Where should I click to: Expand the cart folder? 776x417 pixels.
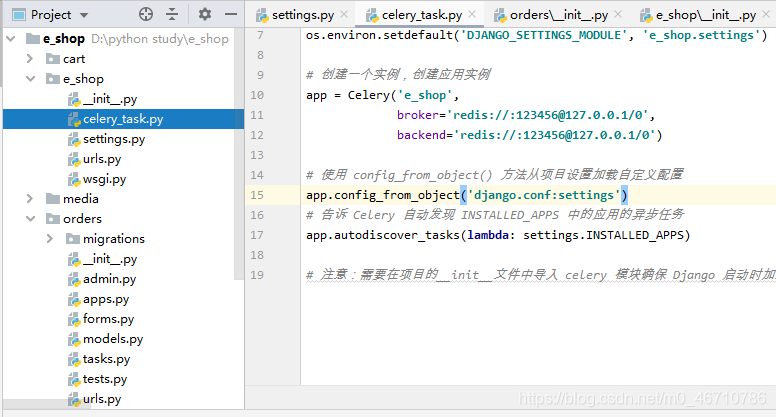tap(30, 59)
